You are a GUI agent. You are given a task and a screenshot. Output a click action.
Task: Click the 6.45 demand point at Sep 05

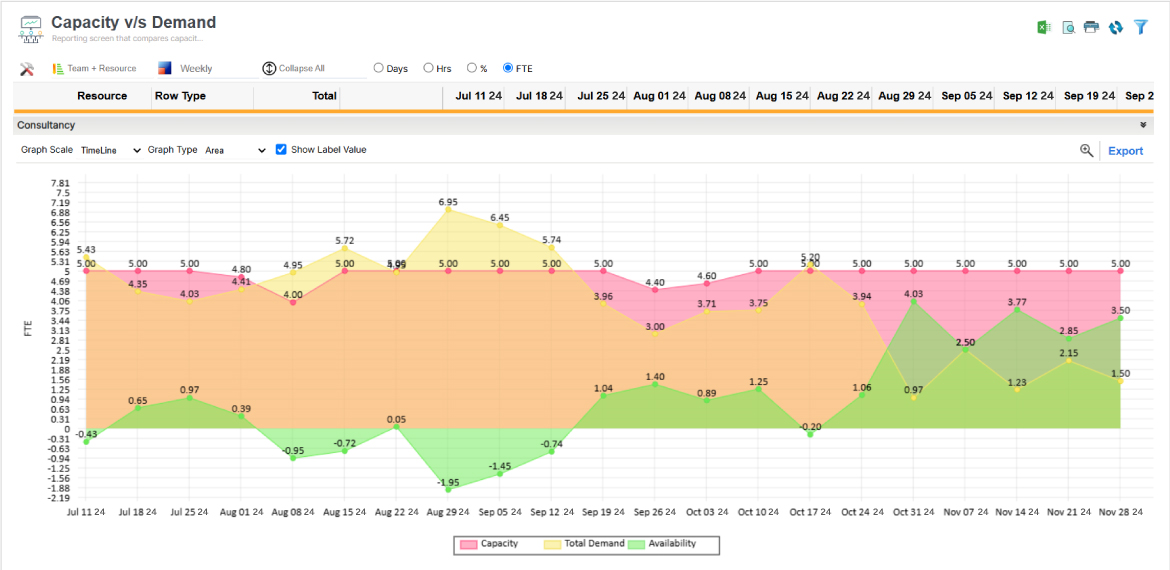click(x=500, y=225)
